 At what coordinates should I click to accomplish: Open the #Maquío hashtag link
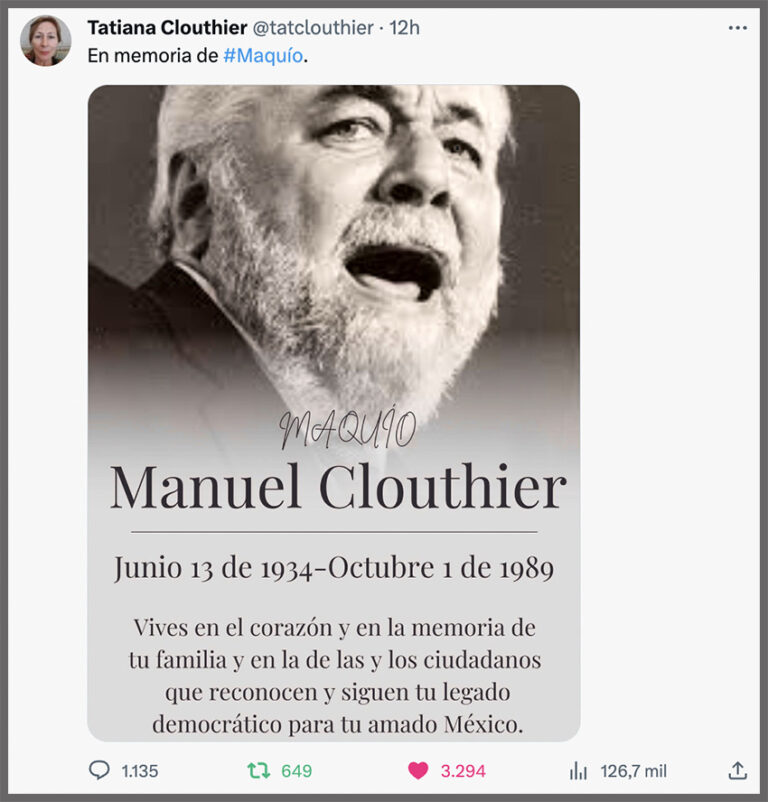tap(263, 55)
